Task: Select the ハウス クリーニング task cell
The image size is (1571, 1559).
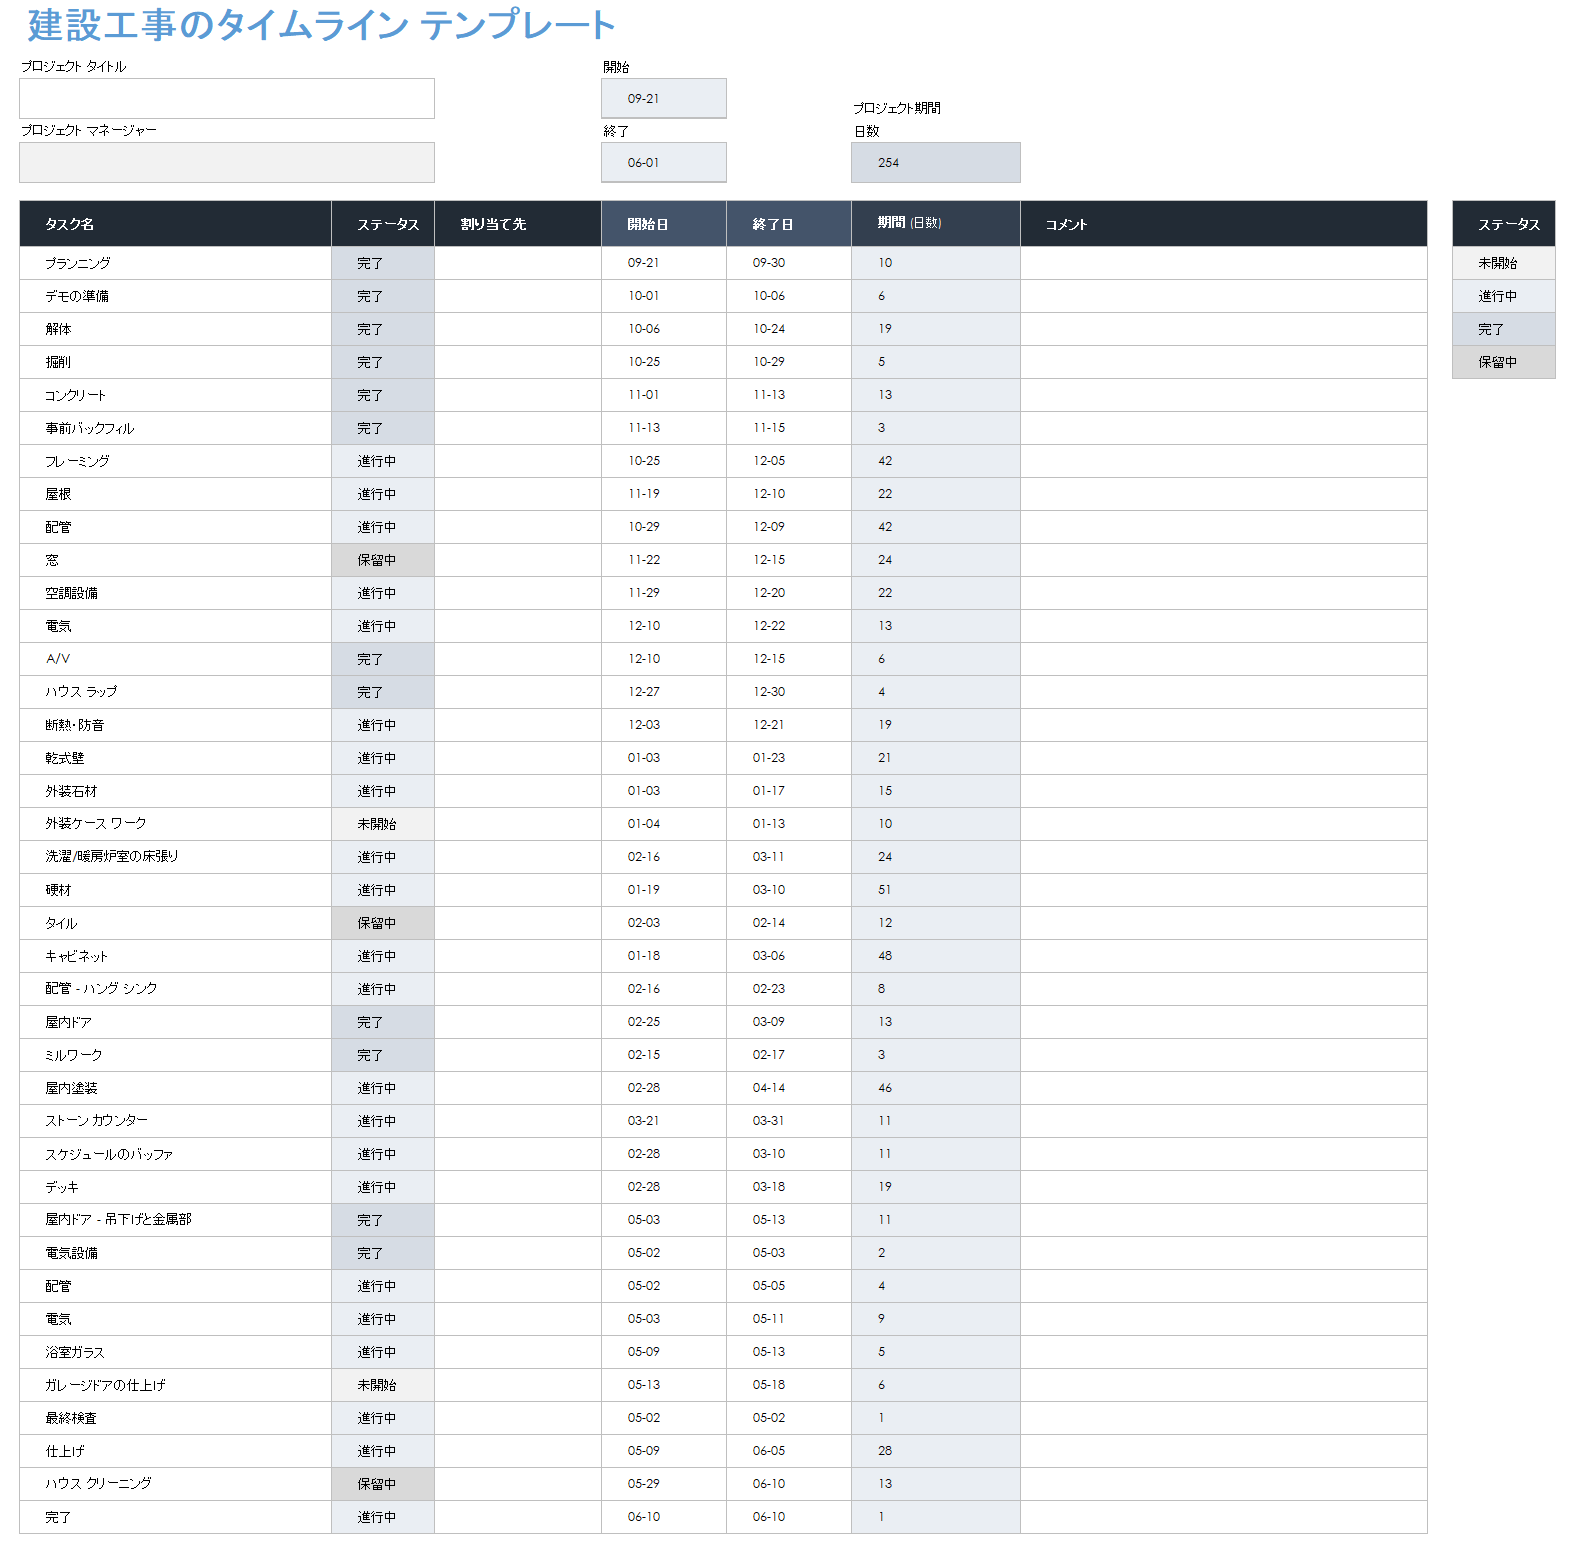Action: coord(176,1484)
